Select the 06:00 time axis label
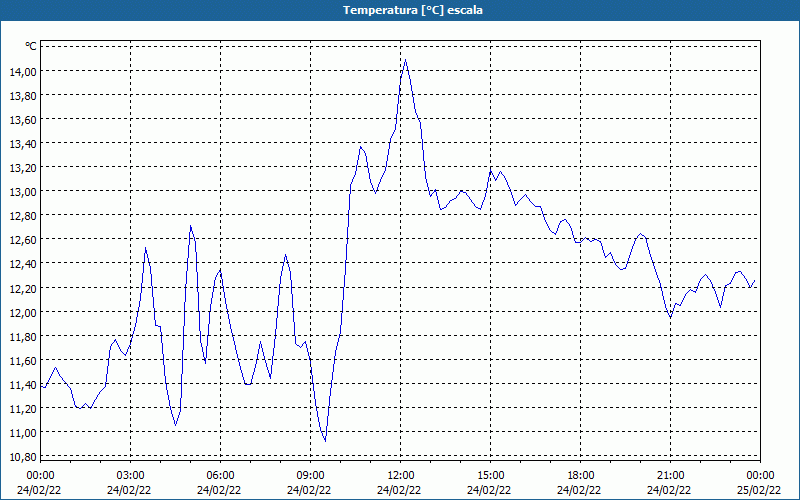Viewport: 800px width, 500px height. tap(220, 475)
